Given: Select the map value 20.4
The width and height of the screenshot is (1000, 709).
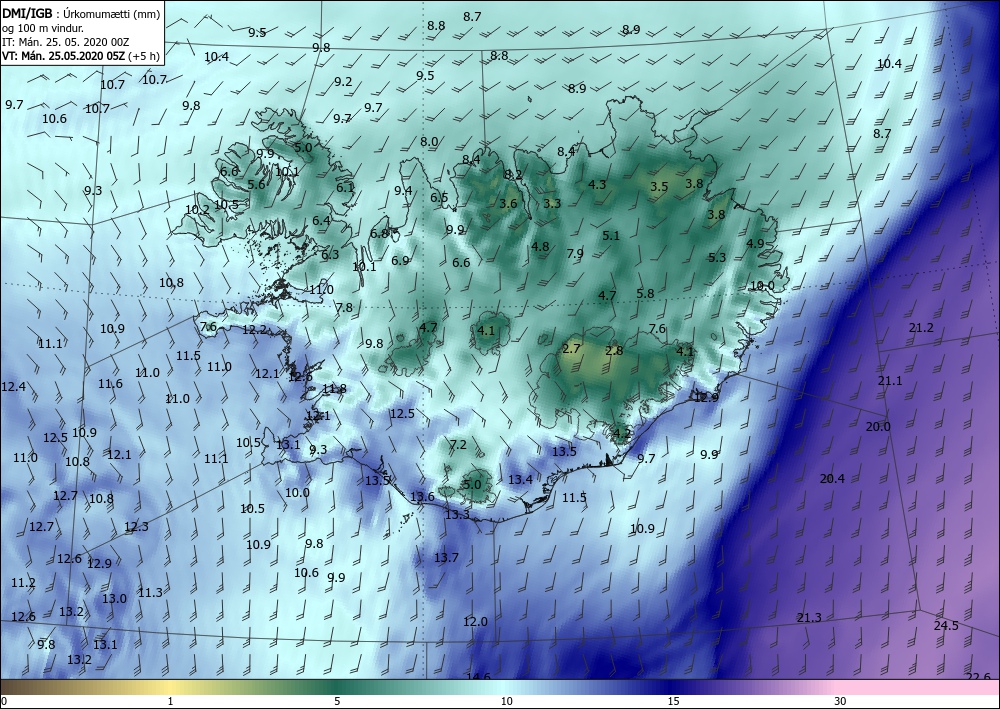Looking at the screenshot, I should pos(832,478).
